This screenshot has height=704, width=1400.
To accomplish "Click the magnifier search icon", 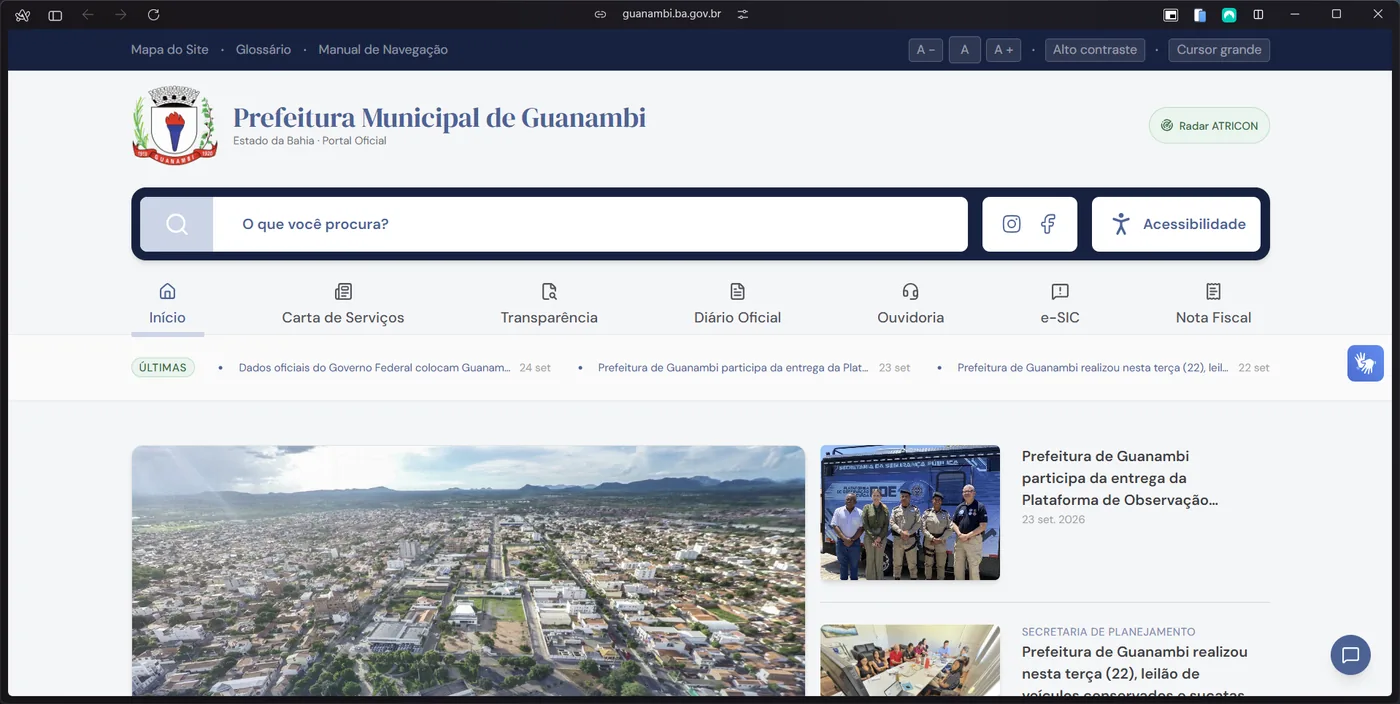I will 177,224.
